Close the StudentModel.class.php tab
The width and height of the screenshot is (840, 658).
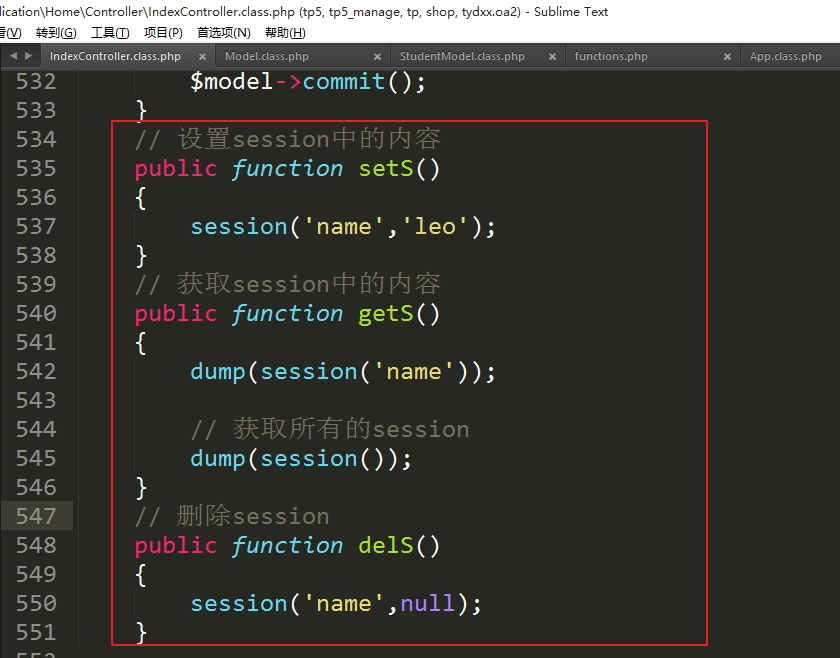[553, 57]
